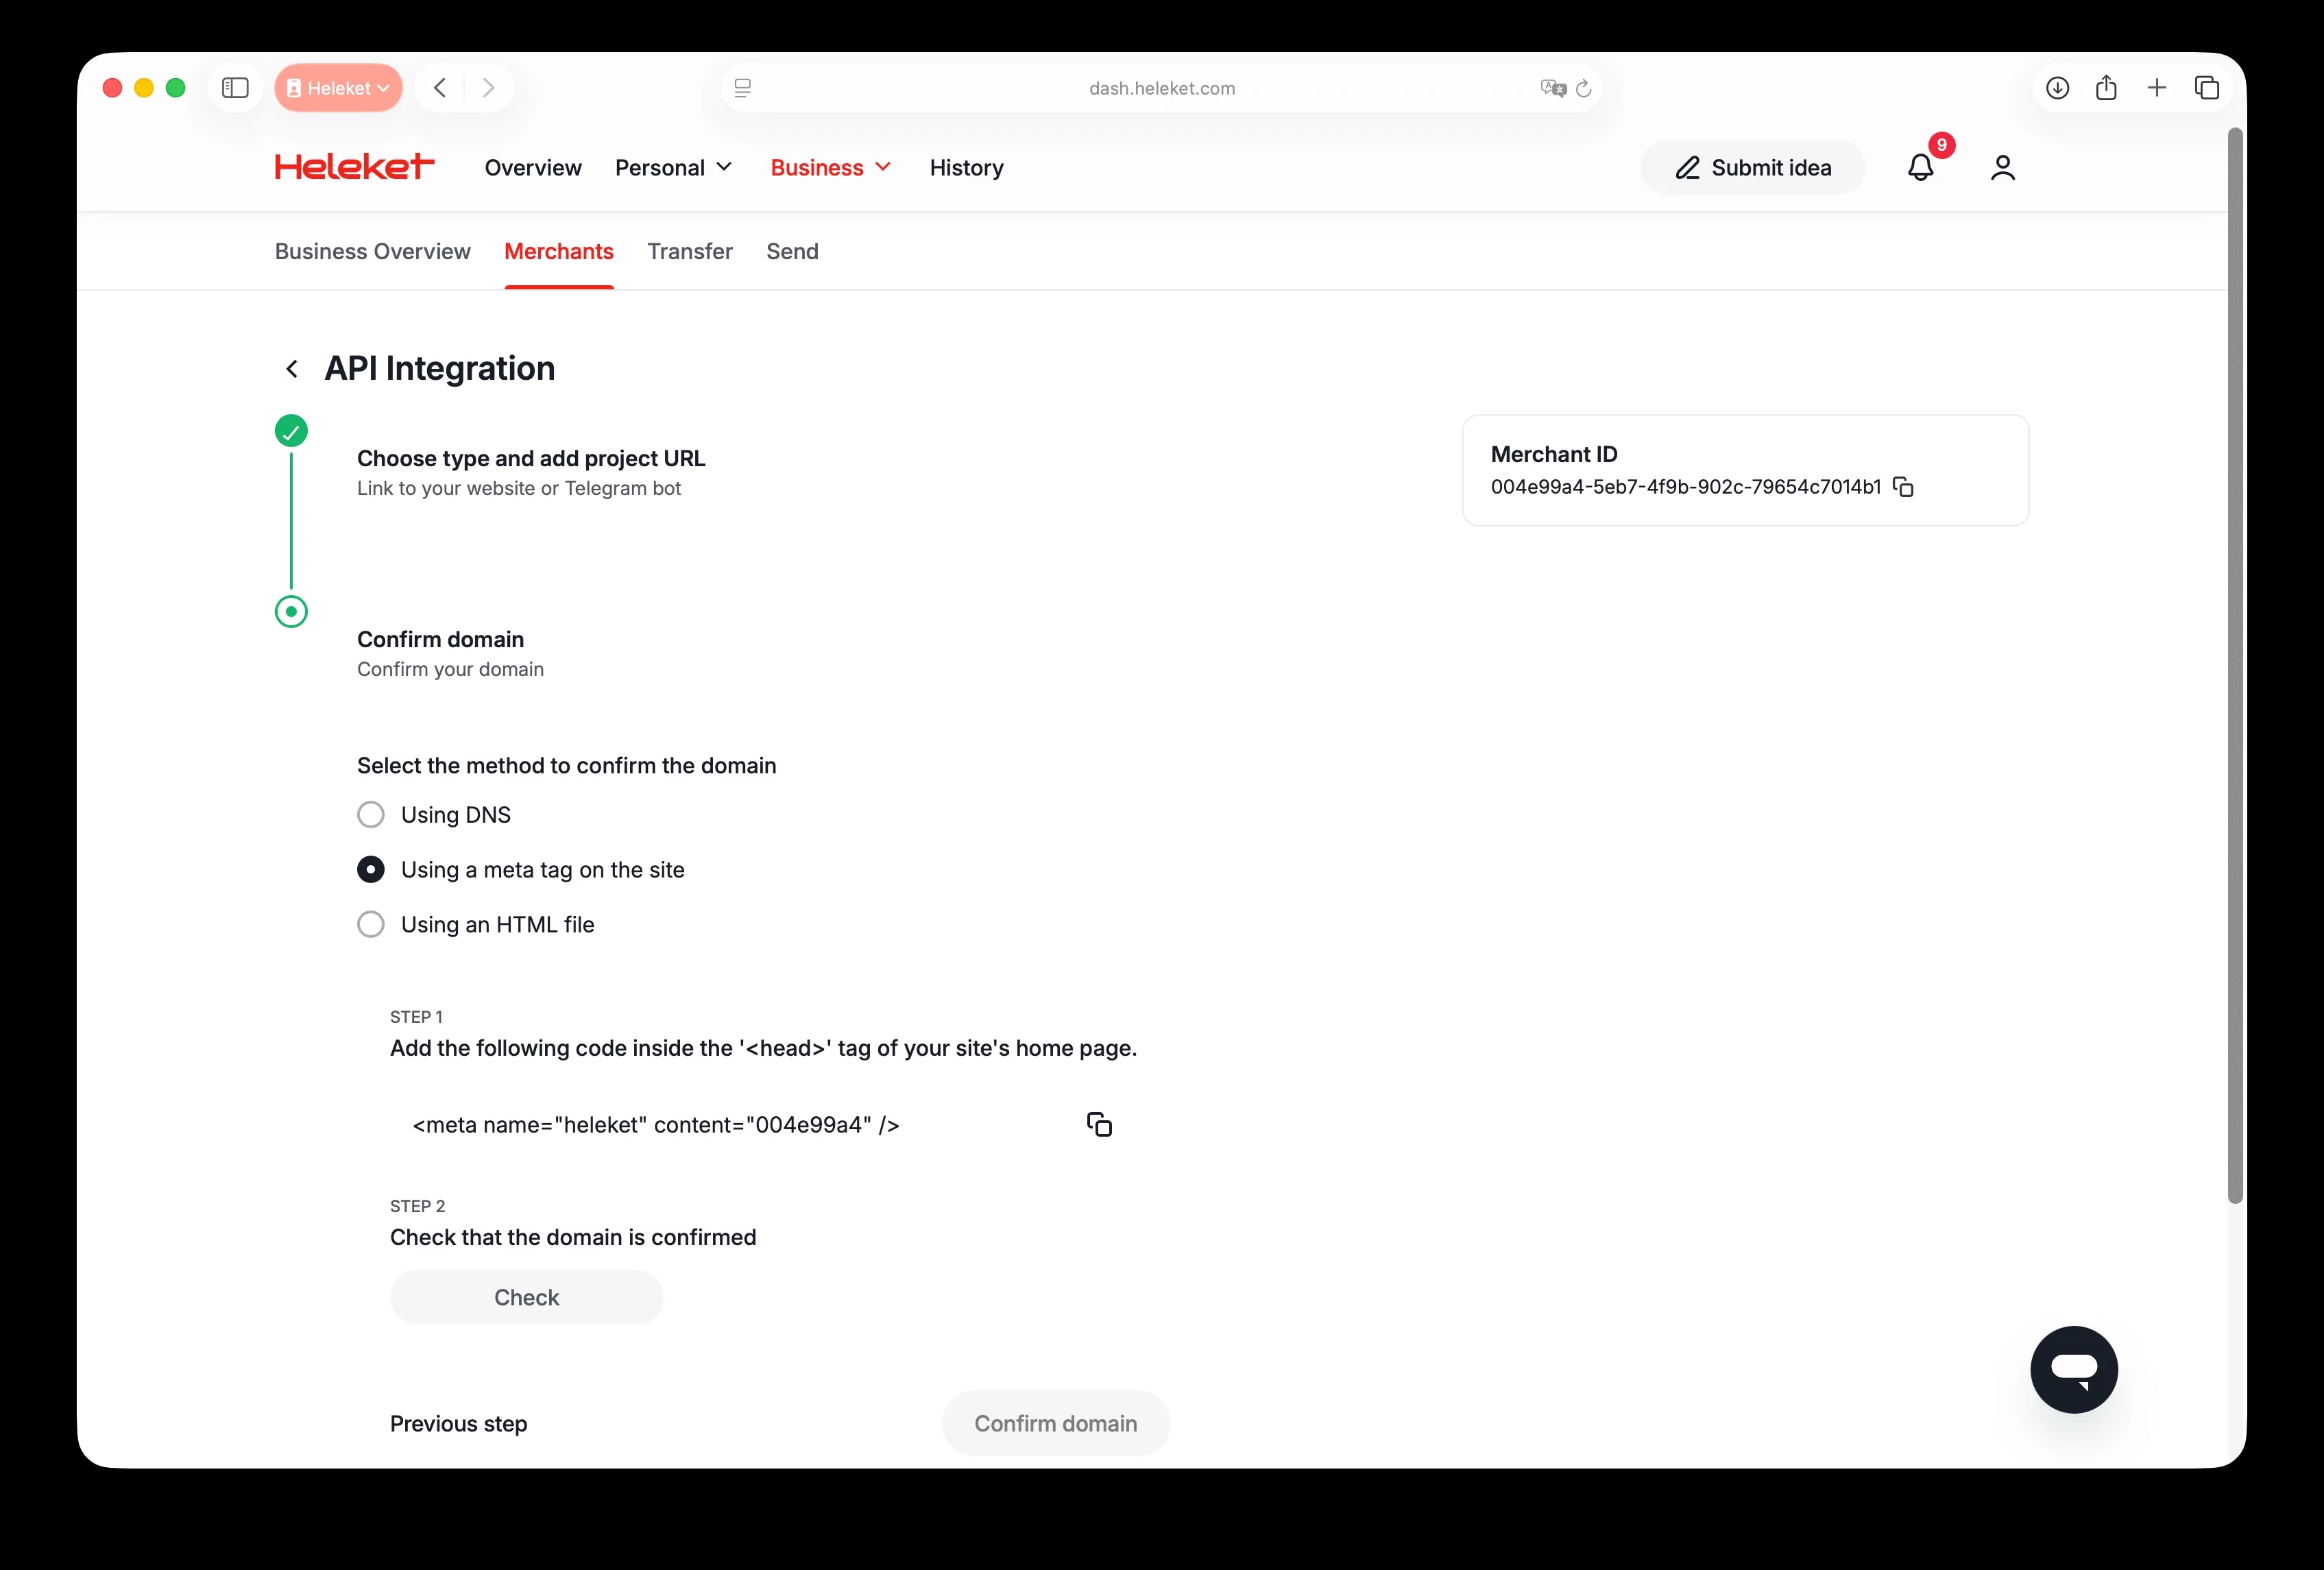Select the Using DNS option
Image resolution: width=2324 pixels, height=1570 pixels.
(371, 815)
